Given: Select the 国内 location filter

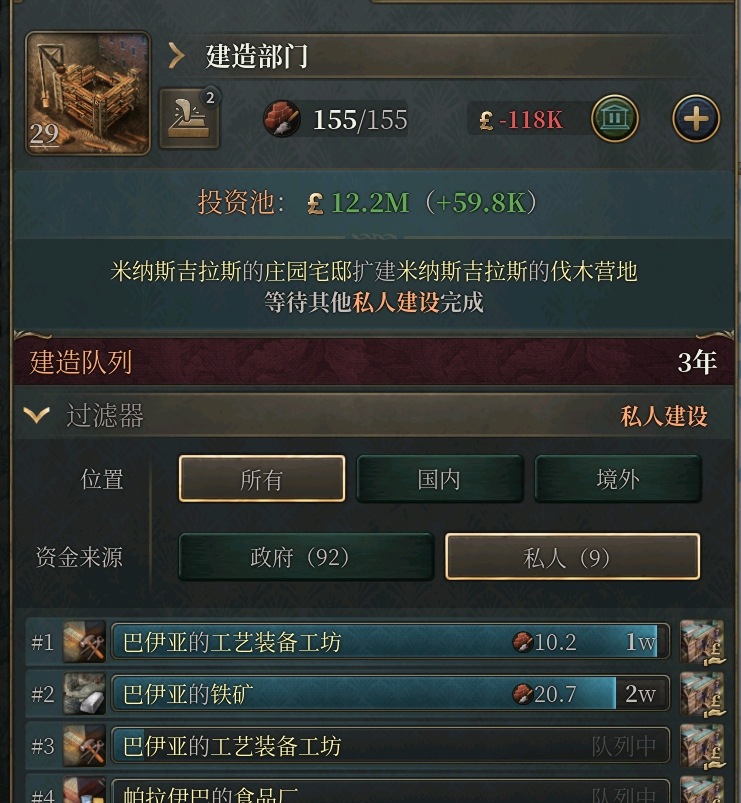Looking at the screenshot, I should pyautogui.click(x=439, y=479).
